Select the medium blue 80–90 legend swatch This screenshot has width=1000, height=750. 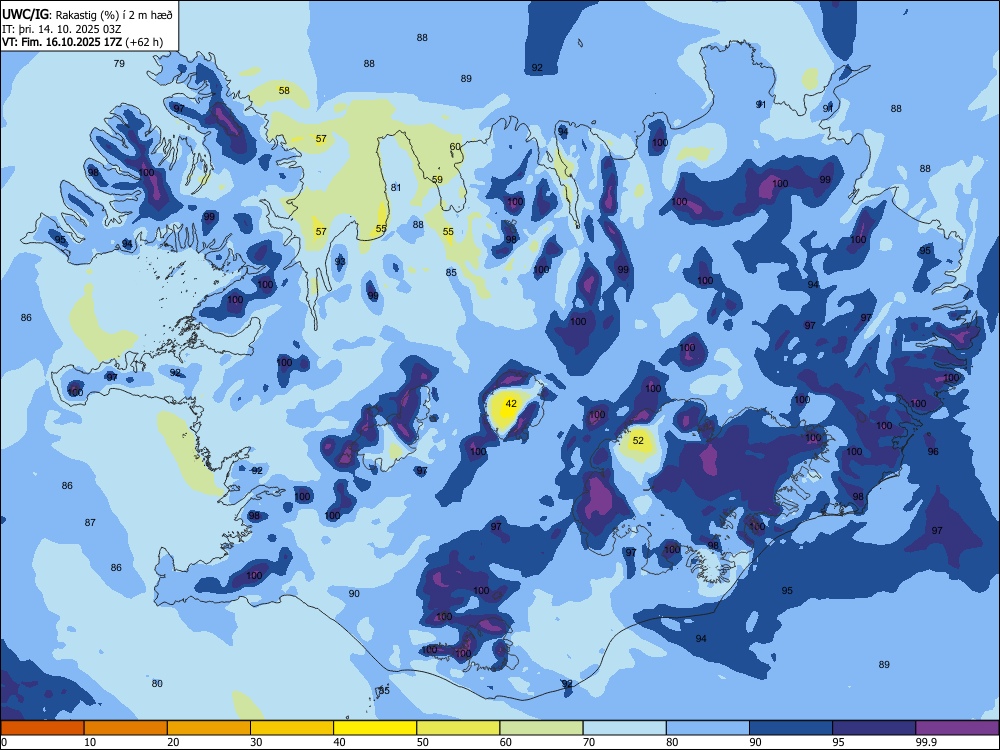point(708,728)
